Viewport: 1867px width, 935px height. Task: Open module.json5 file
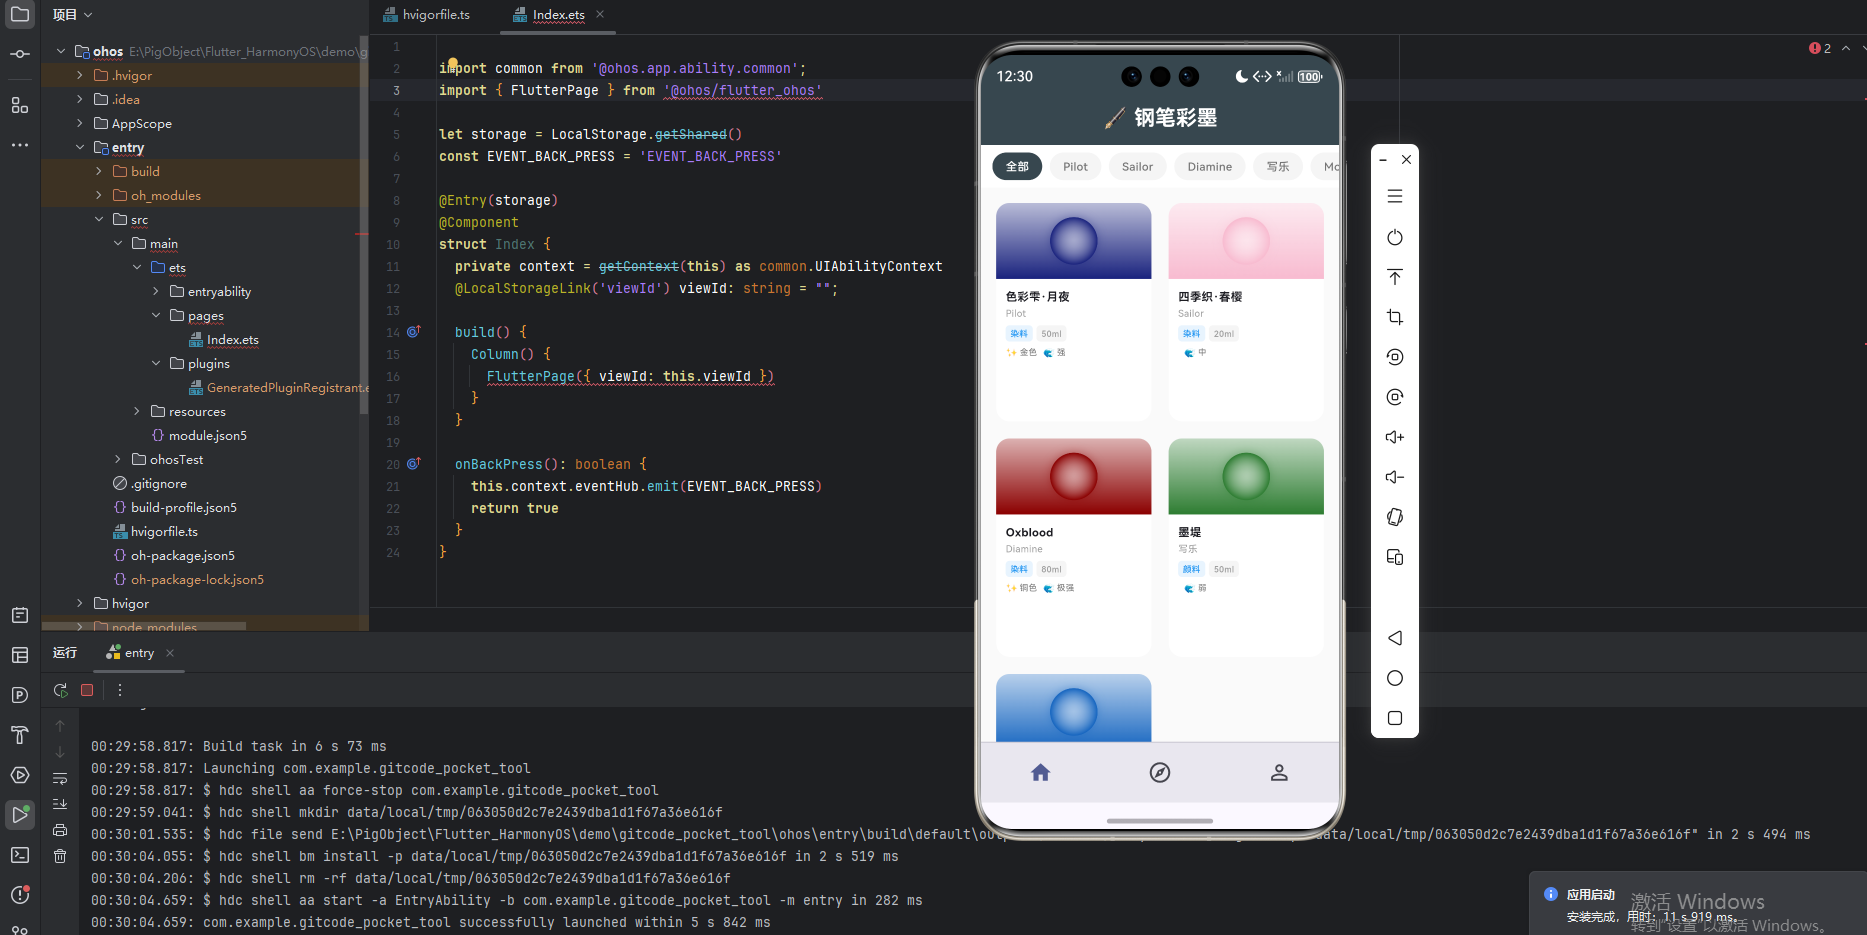[x=207, y=435]
